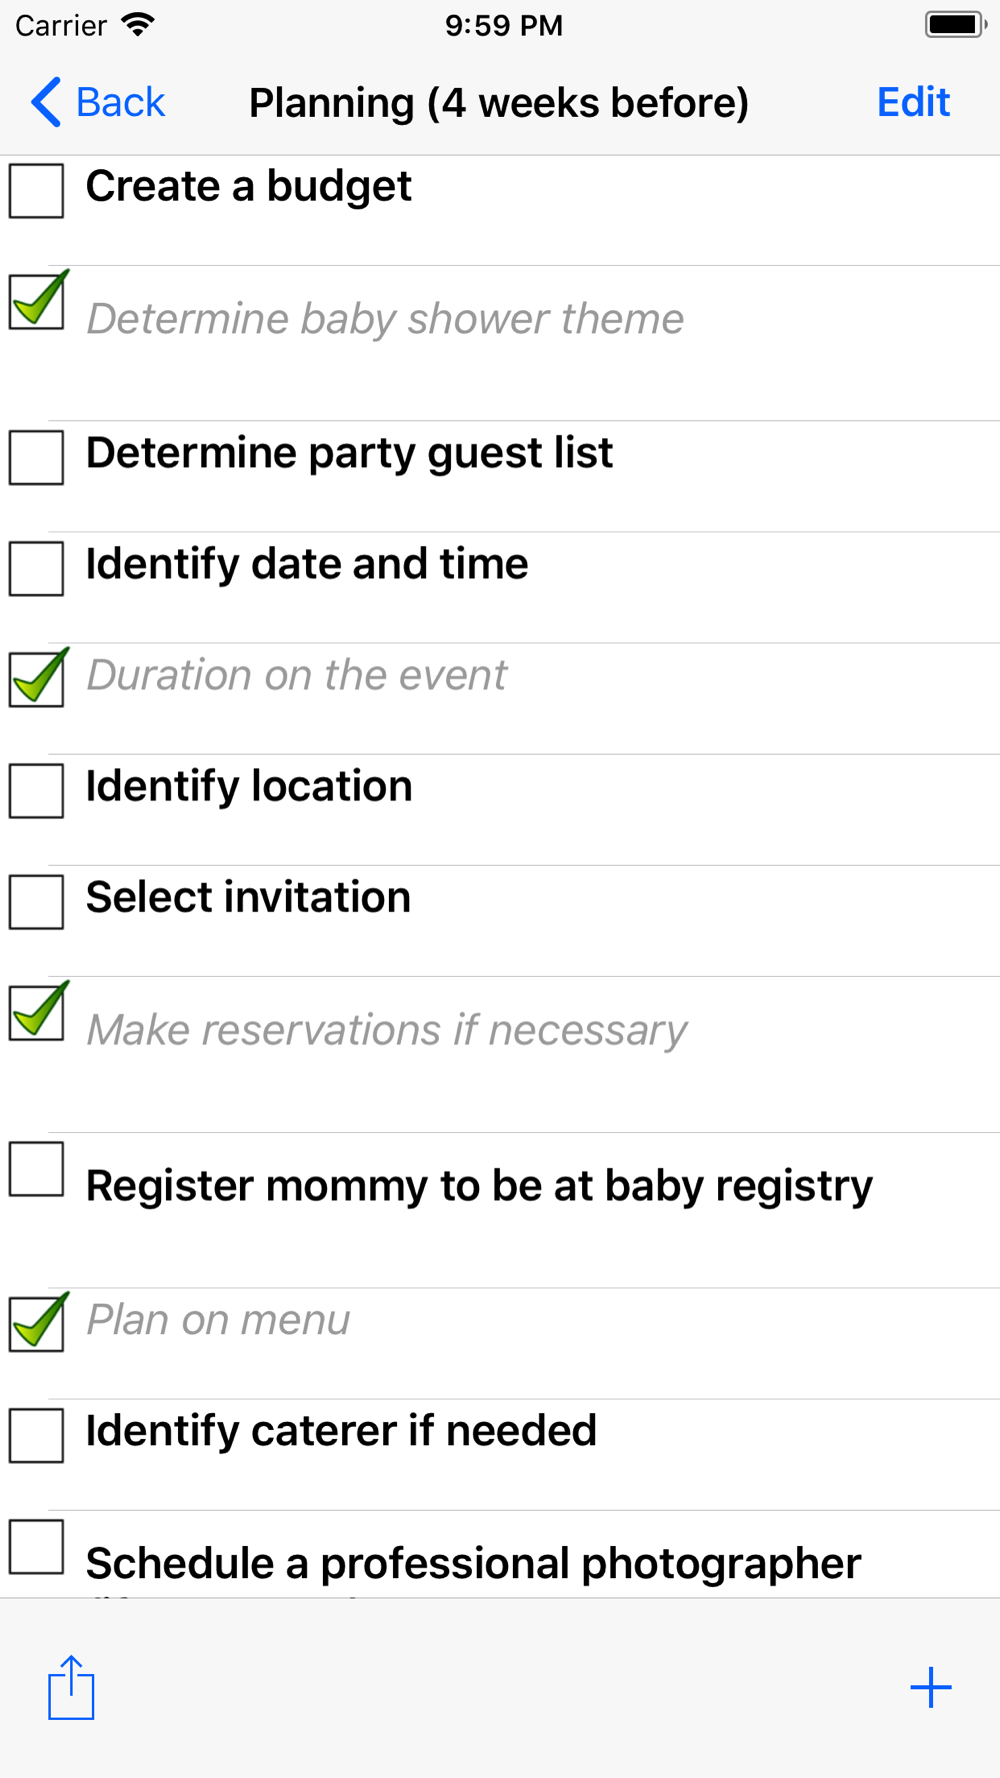This screenshot has width=1000, height=1778.
Task: Open the Identify location list item
Action: point(500,810)
